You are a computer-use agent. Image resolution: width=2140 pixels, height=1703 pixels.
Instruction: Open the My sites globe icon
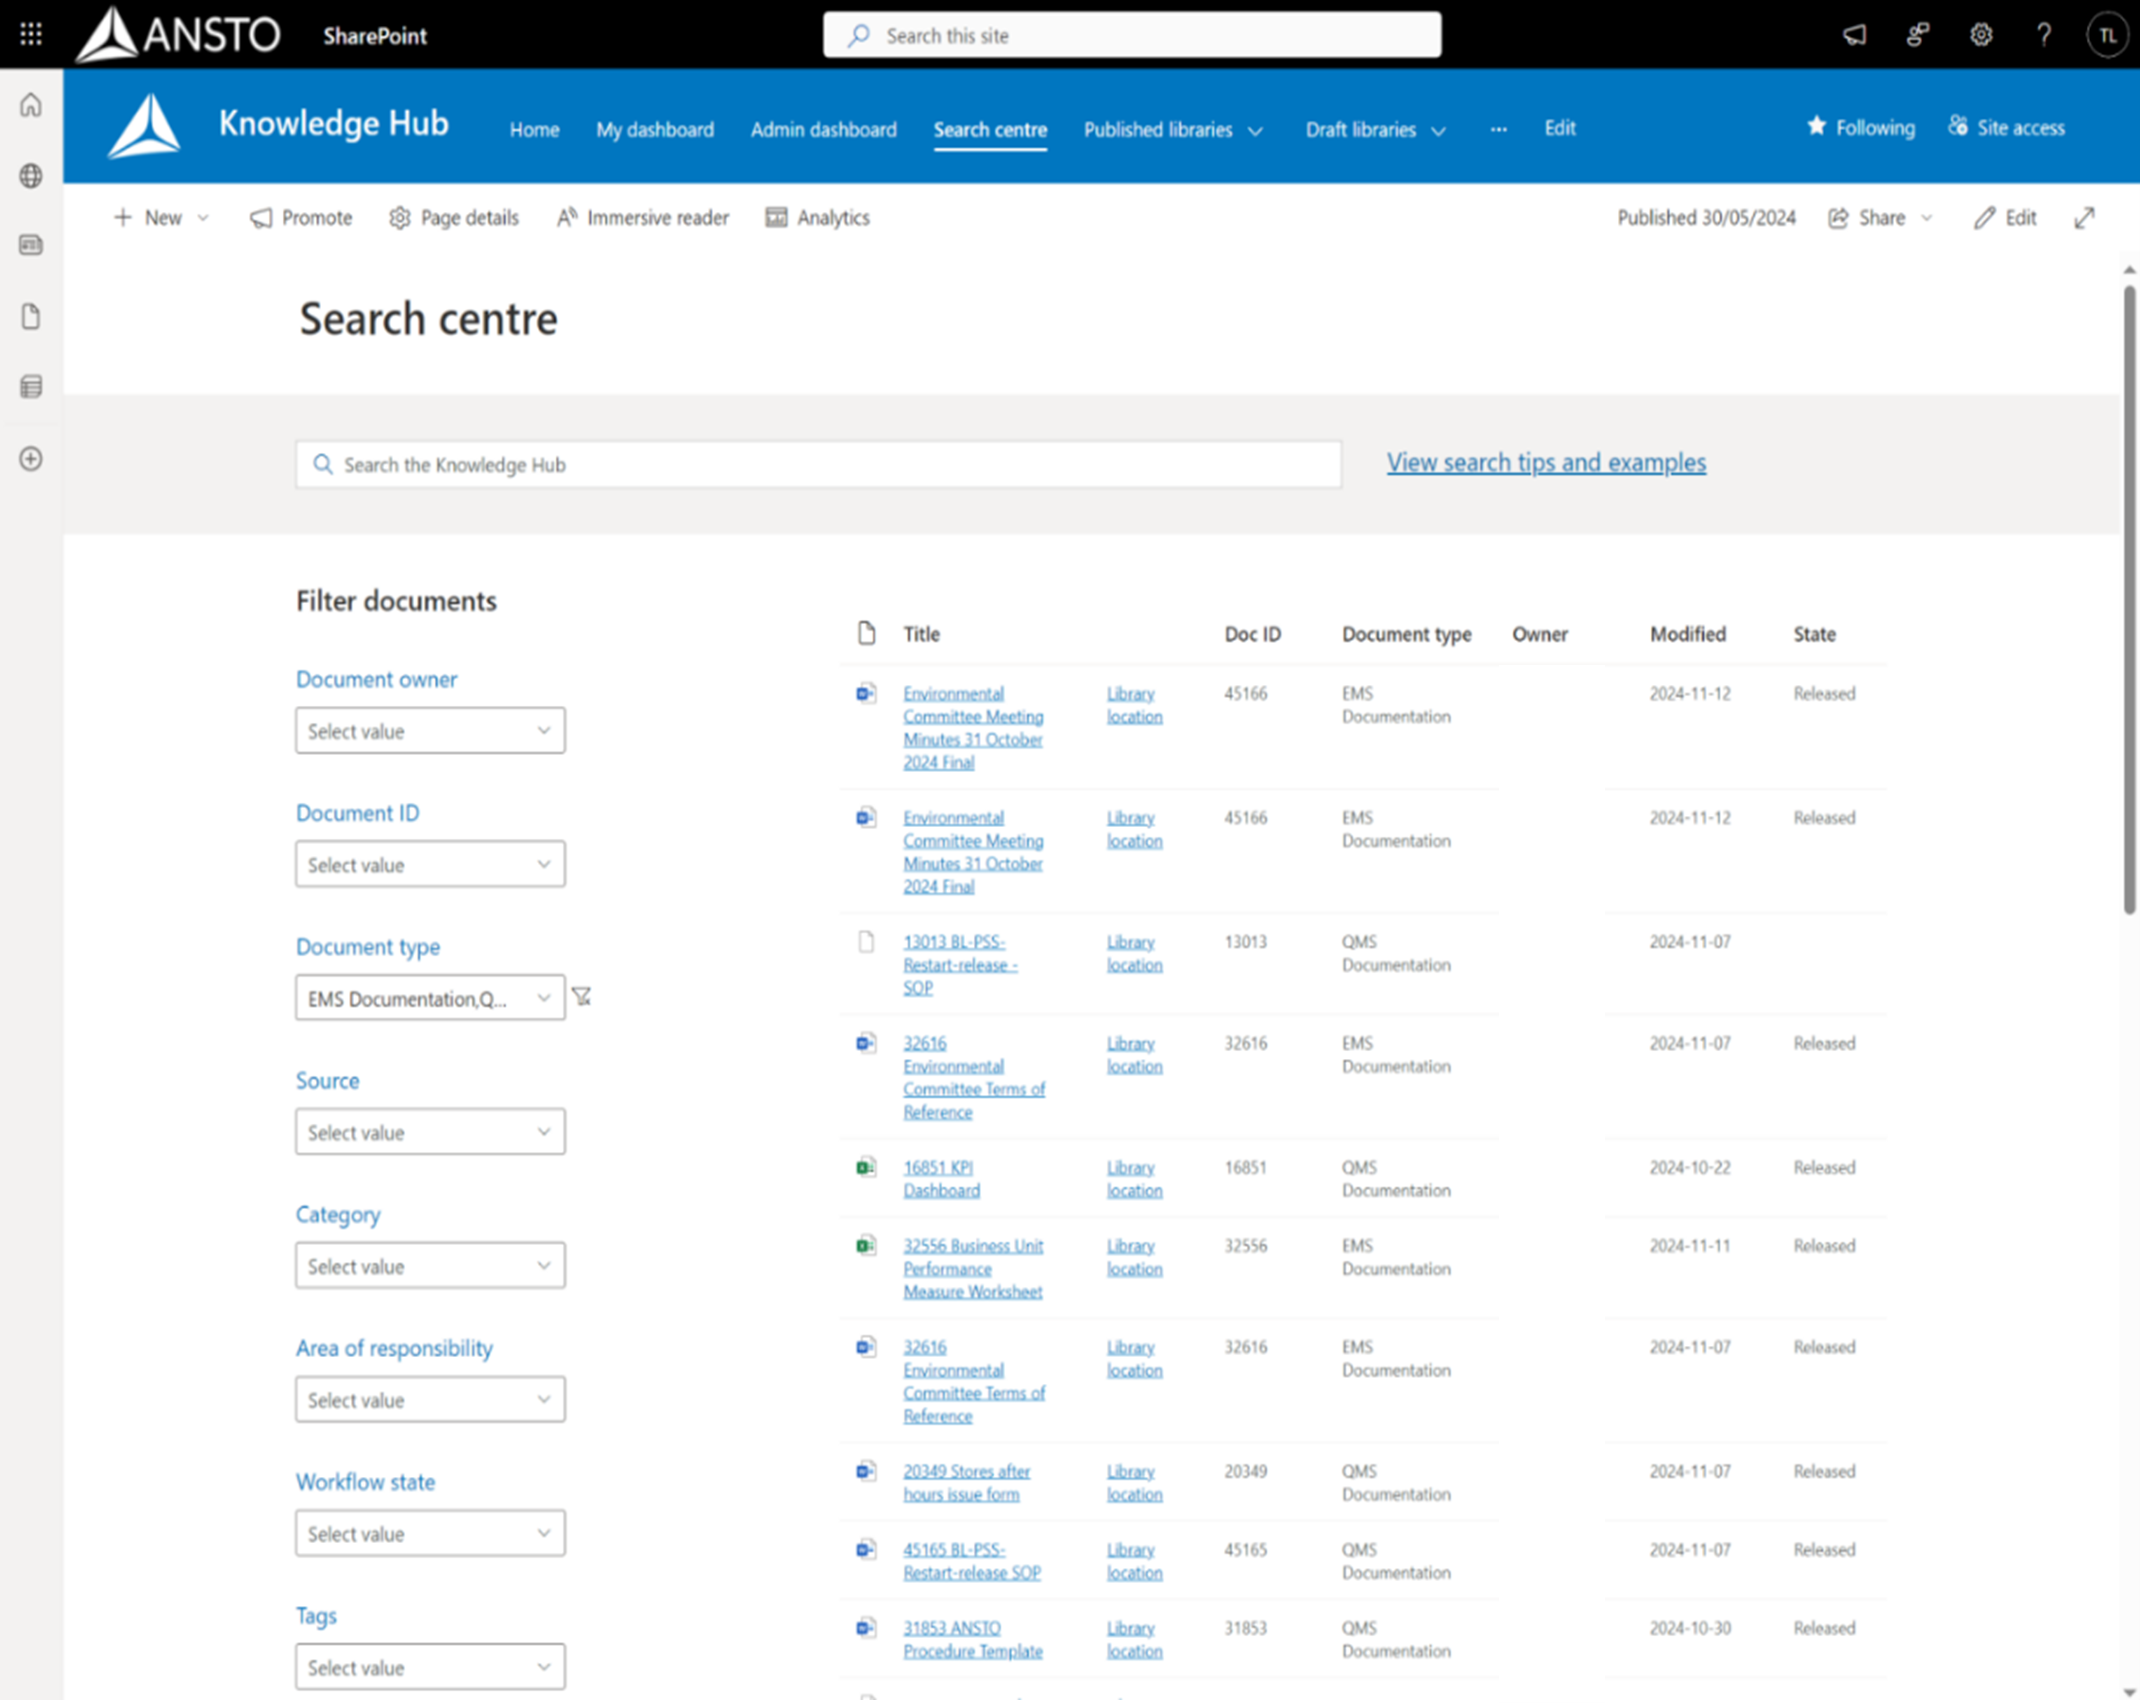[x=31, y=176]
